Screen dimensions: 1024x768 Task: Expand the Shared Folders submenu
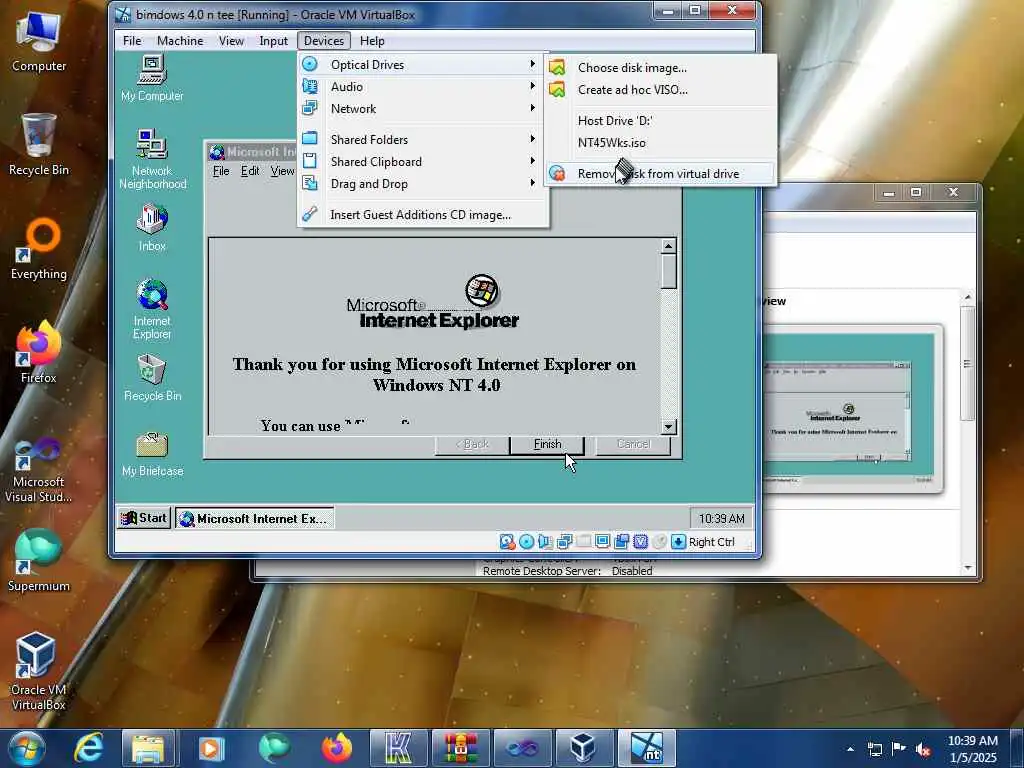point(423,139)
